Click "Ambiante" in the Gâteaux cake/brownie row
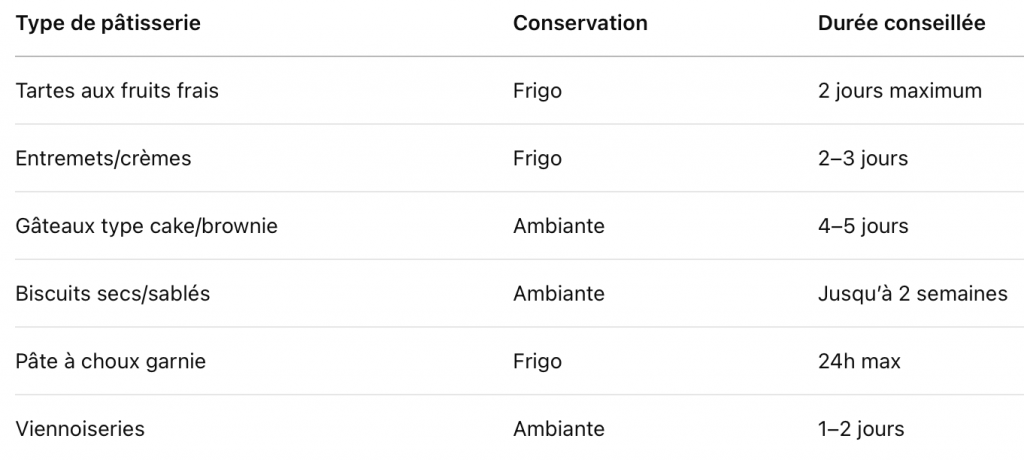Screen dimensions: 1024x460 click(559, 226)
